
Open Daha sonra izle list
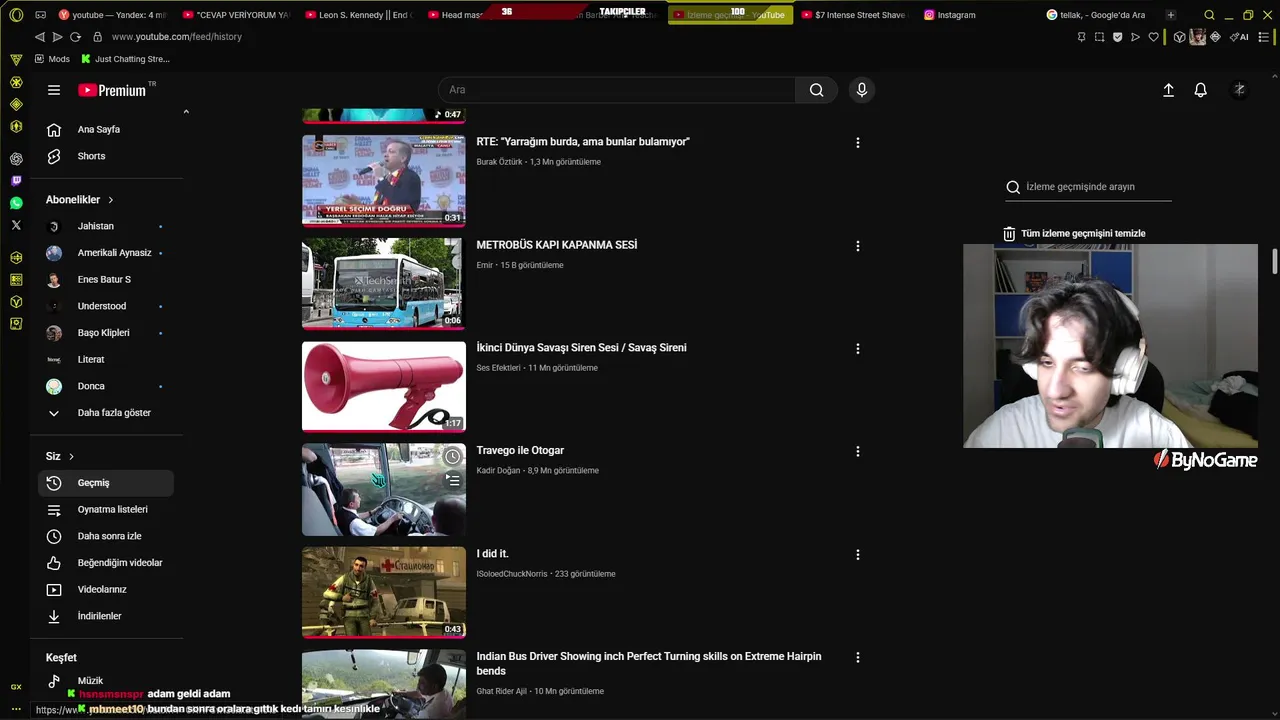pos(105,536)
